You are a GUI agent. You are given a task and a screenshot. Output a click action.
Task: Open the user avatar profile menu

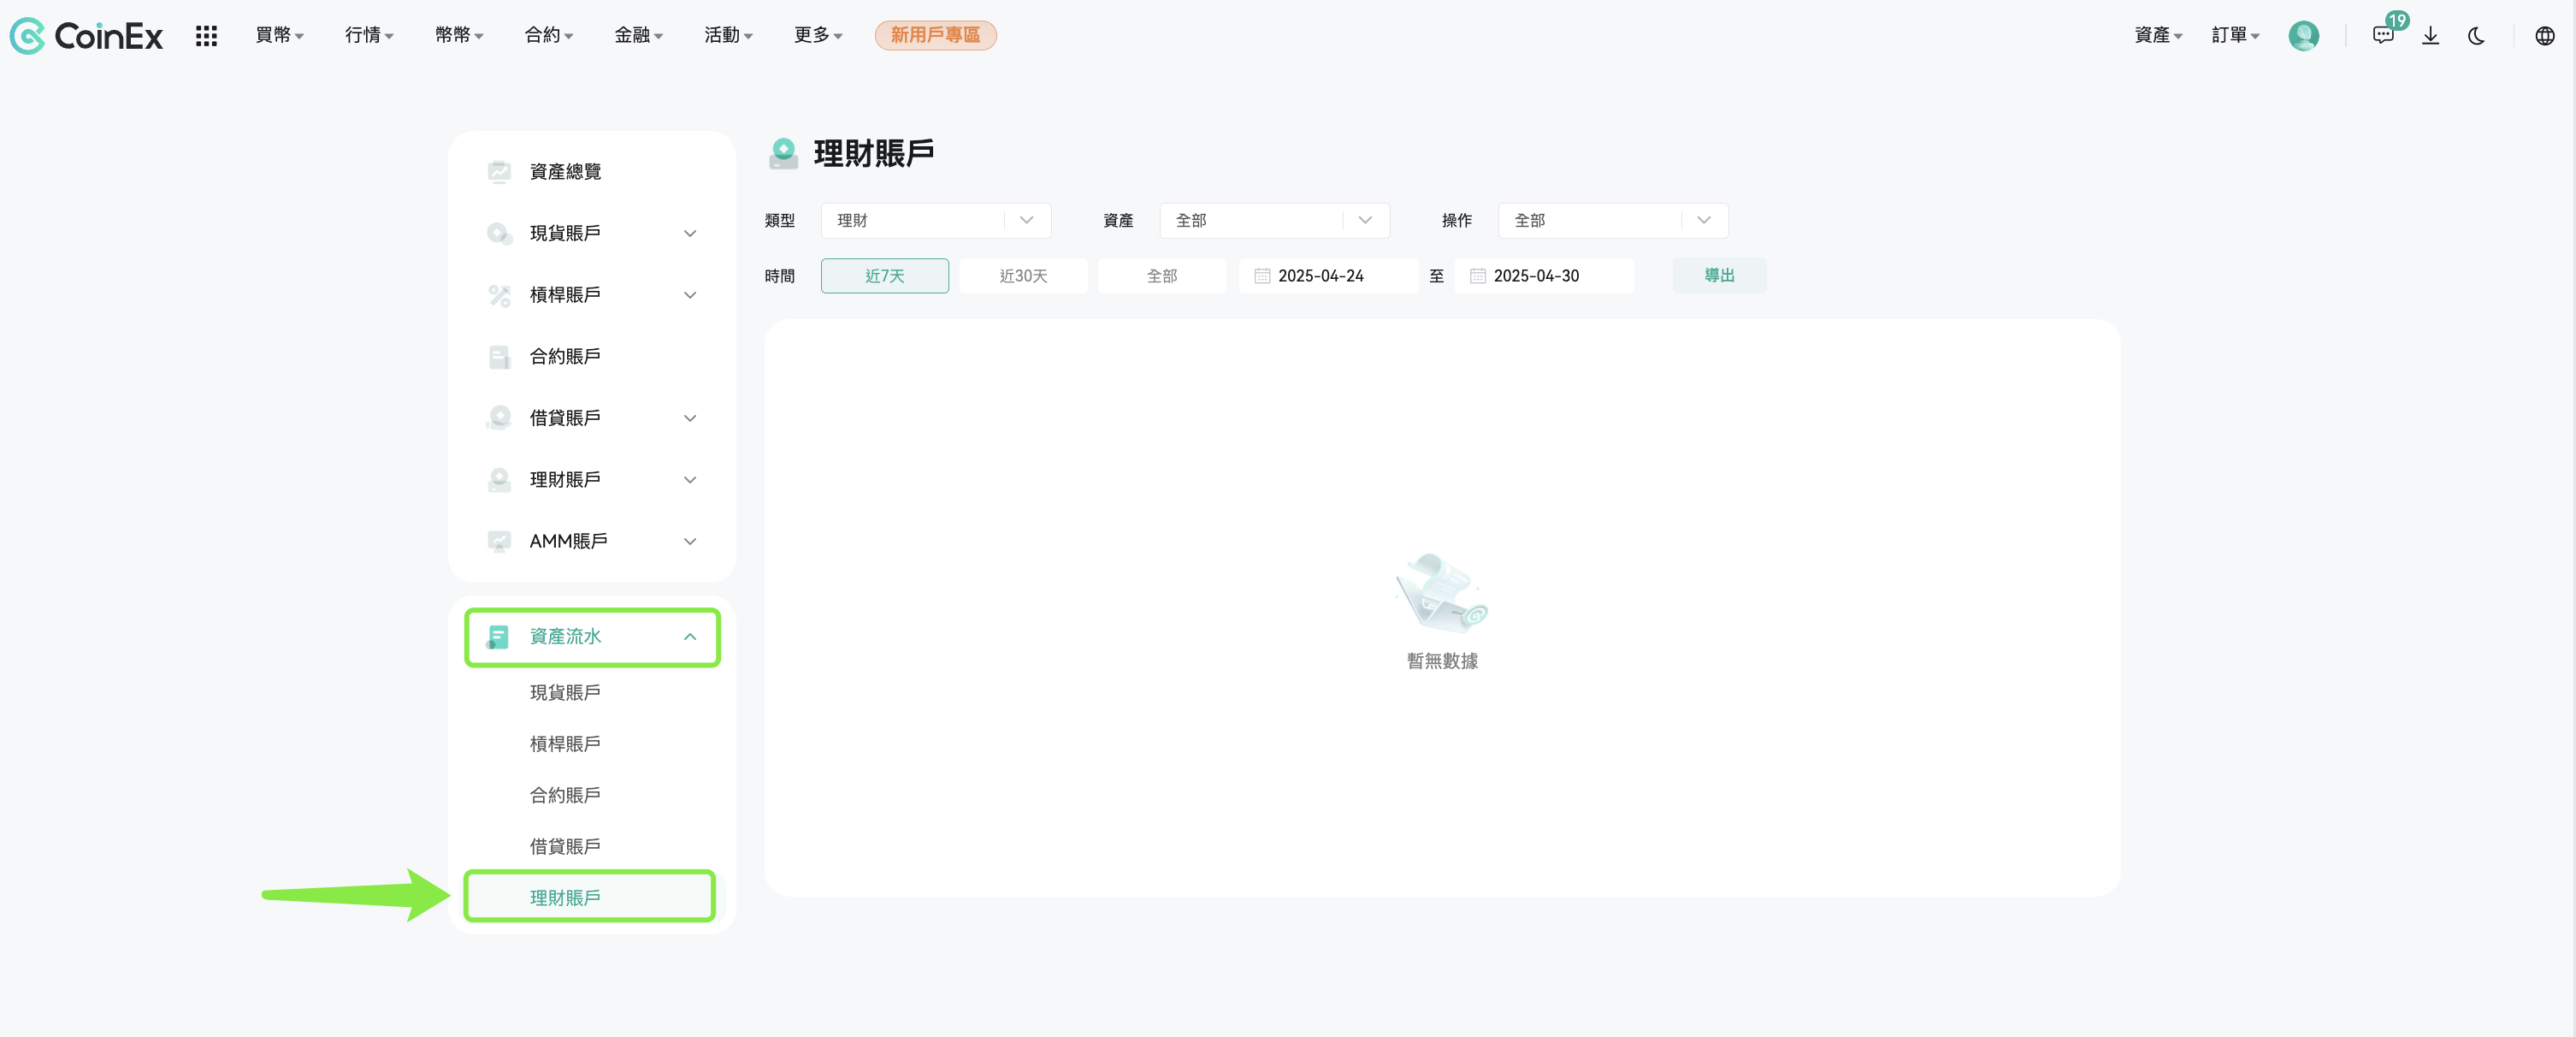coord(2303,36)
